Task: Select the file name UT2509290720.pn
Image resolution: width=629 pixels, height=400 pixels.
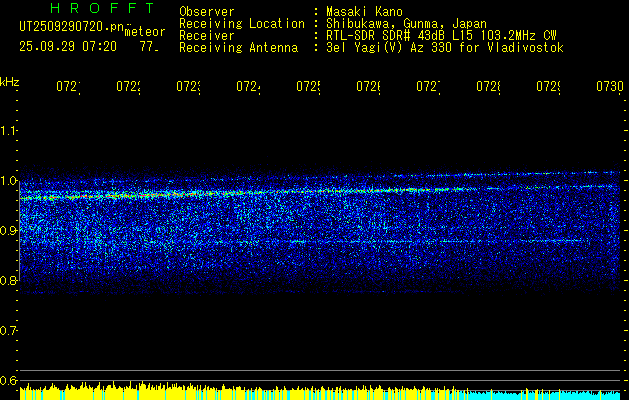Action: [x=71, y=26]
